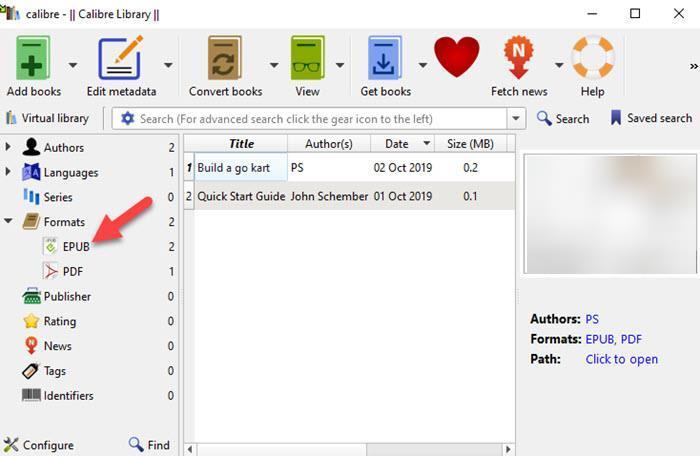Image resolution: width=700 pixels, height=456 pixels.
Task: Click the 'PS' author cell in table
Action: [x=329, y=167]
